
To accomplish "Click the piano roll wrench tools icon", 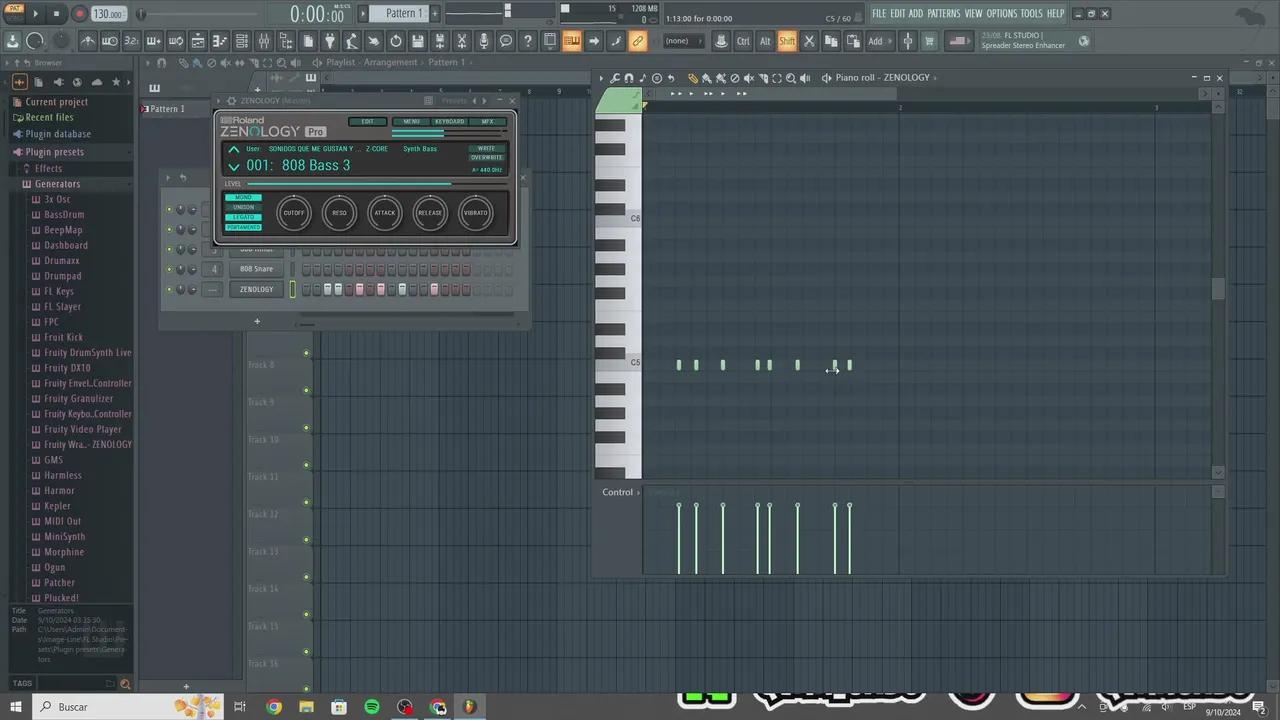I will click(615, 78).
